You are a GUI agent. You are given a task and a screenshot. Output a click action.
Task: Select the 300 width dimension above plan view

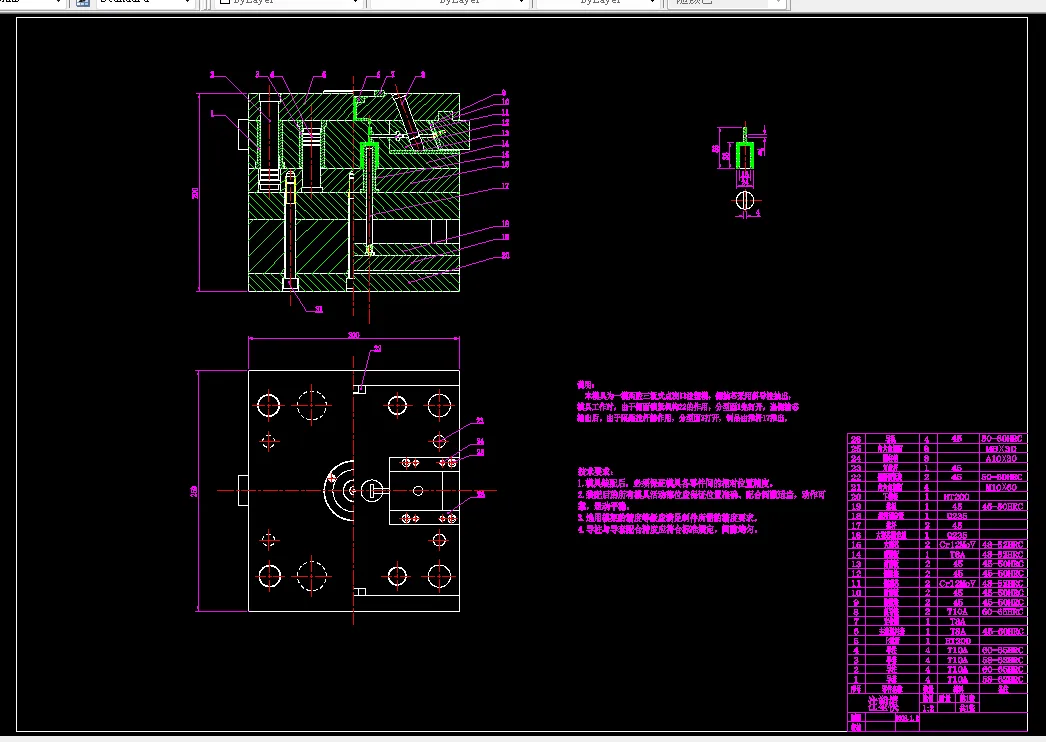coord(354,335)
